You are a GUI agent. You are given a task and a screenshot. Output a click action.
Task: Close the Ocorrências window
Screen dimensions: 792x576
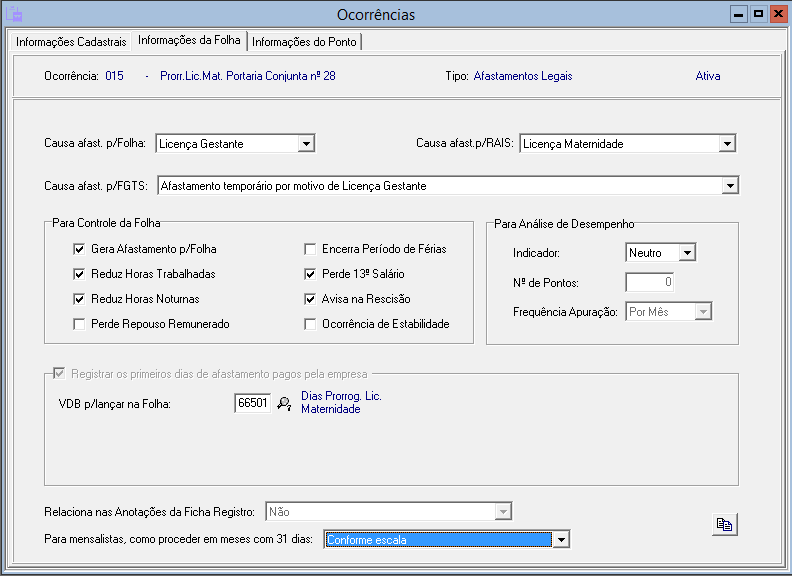click(777, 15)
